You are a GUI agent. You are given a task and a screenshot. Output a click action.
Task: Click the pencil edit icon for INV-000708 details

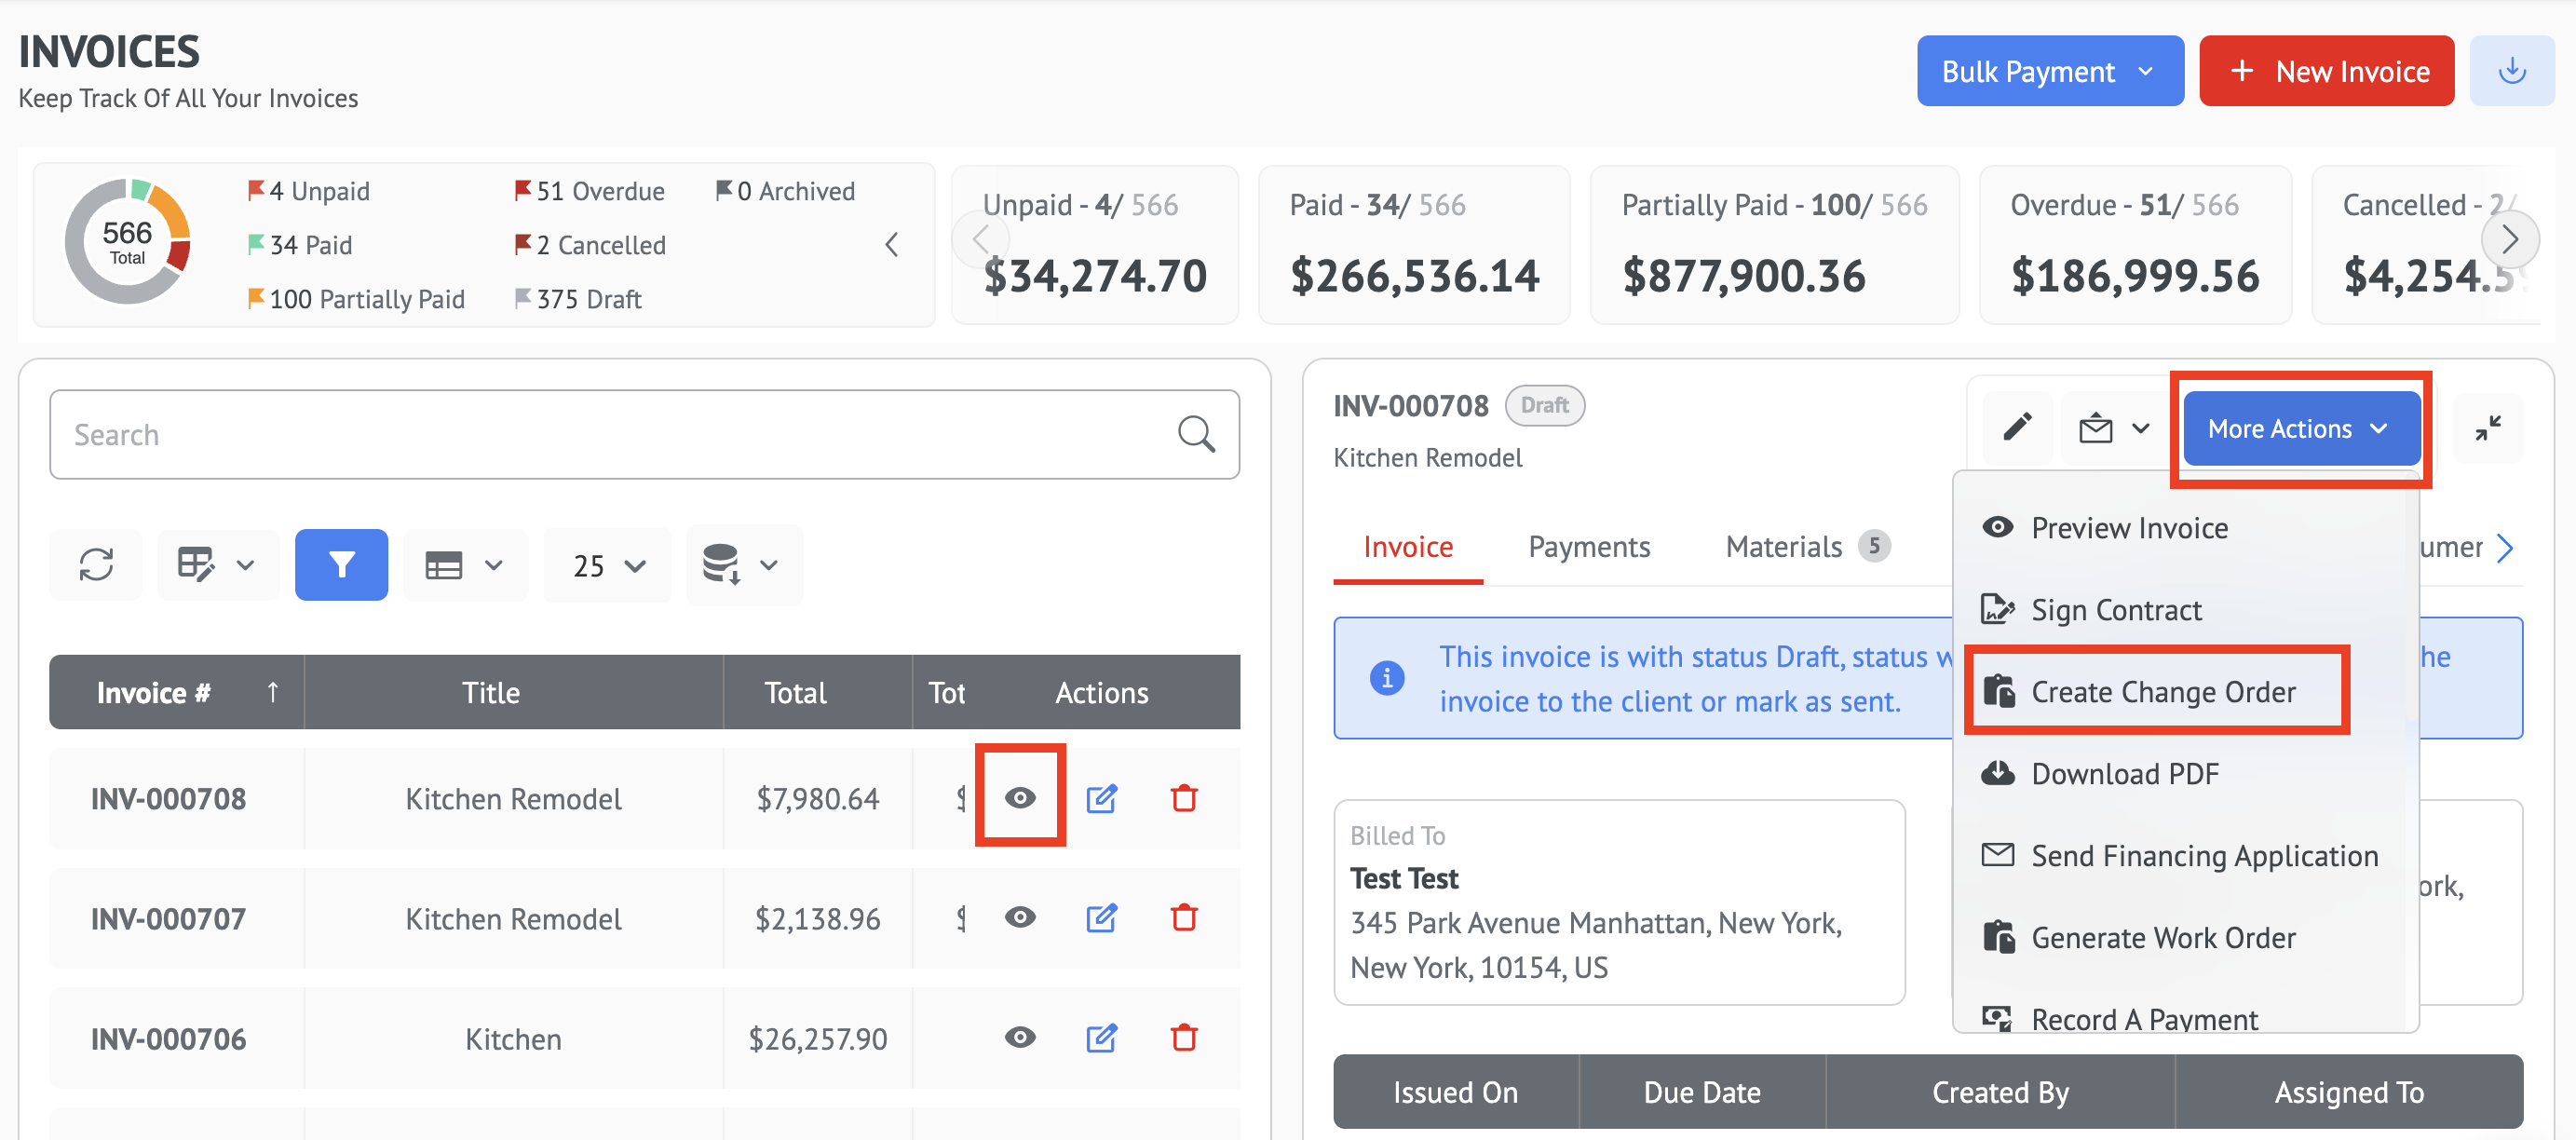(x=2017, y=428)
